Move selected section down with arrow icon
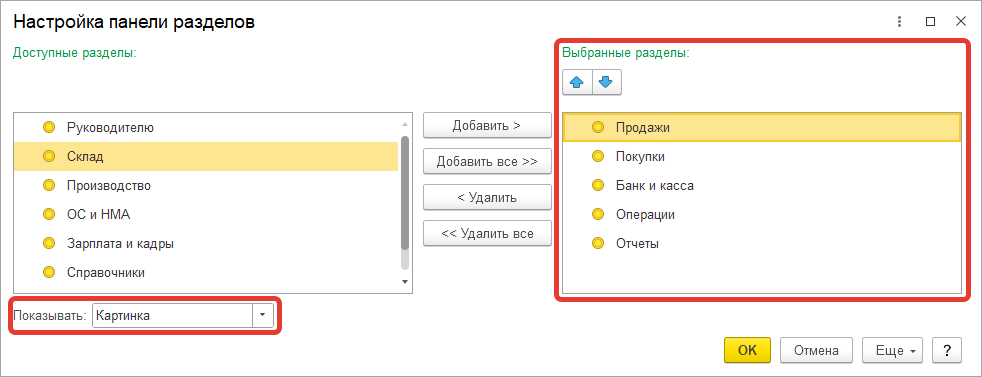Image resolution: width=982 pixels, height=377 pixels. pyautogui.click(x=607, y=82)
